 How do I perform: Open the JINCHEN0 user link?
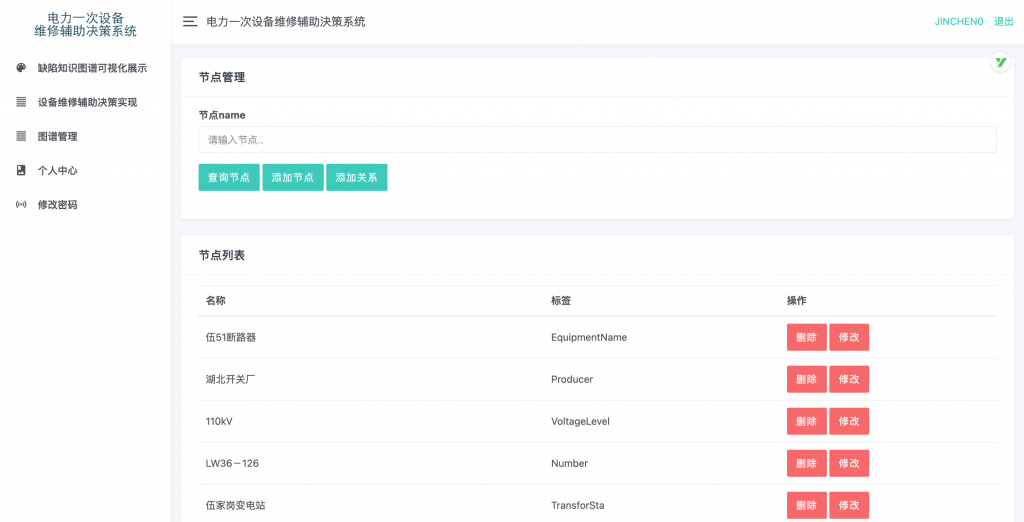(x=959, y=21)
